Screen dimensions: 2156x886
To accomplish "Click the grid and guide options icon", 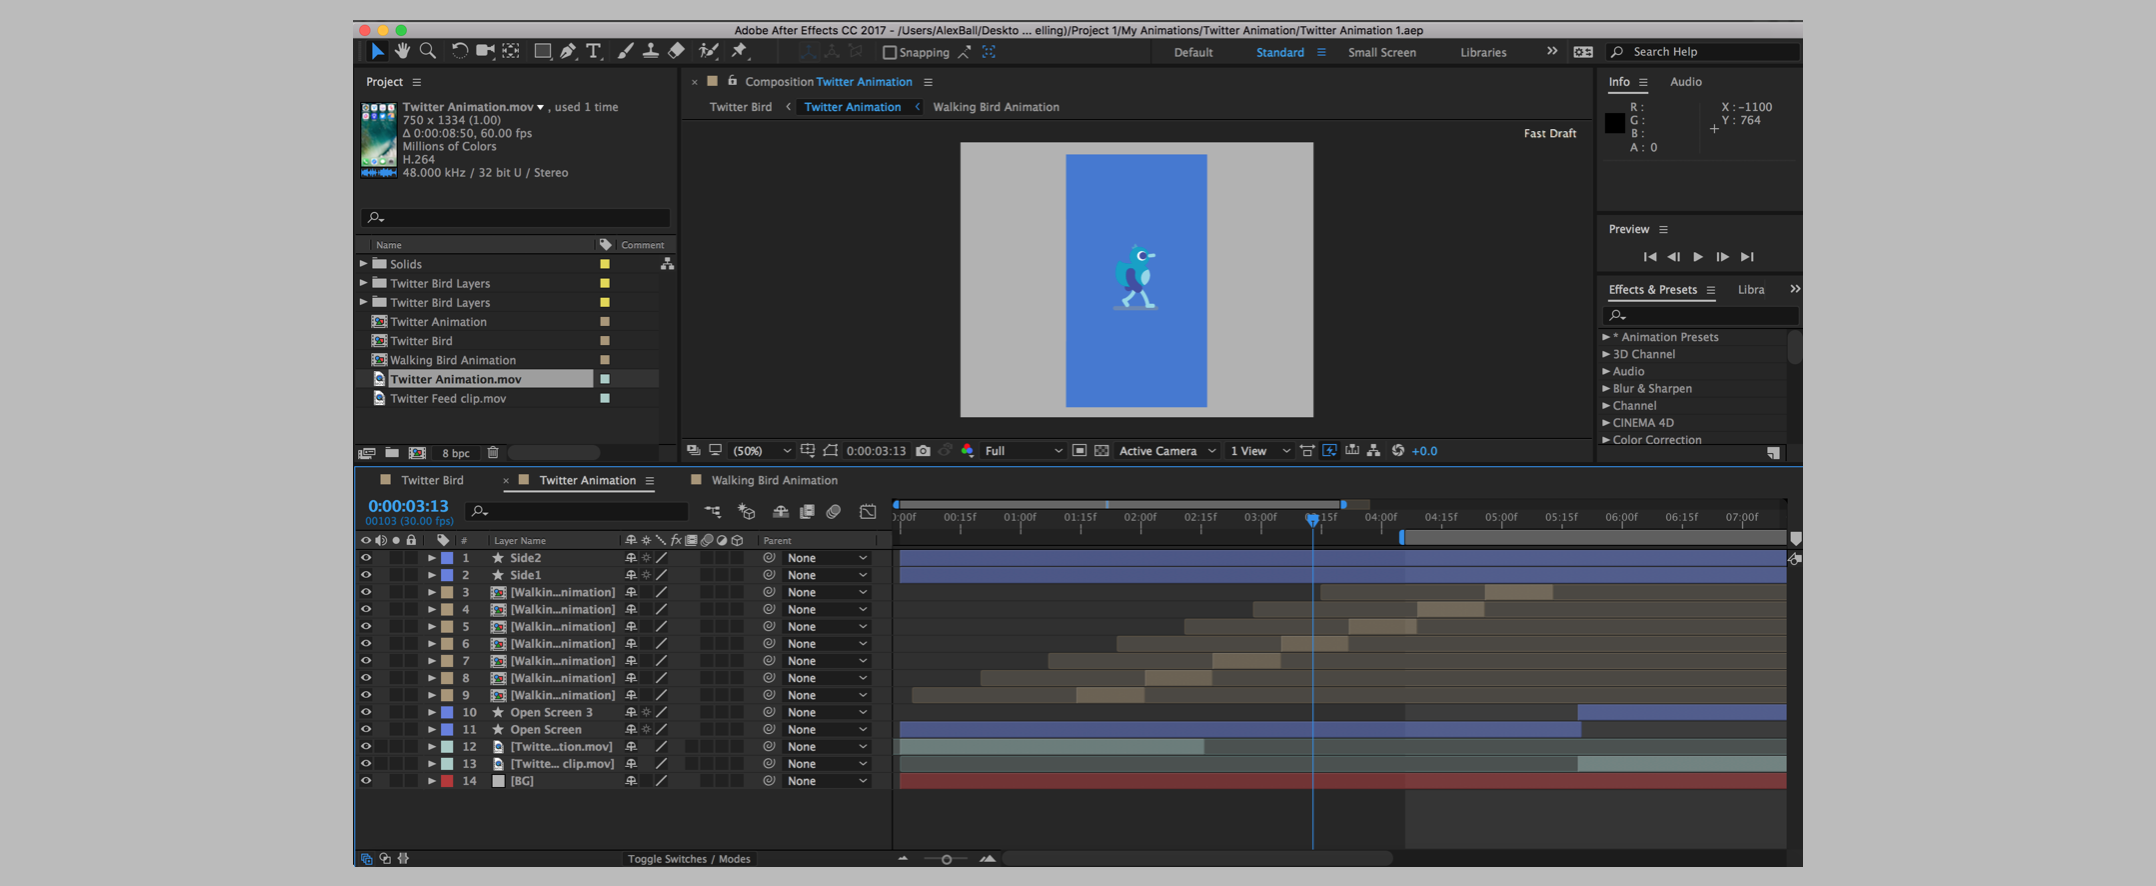I will point(808,451).
